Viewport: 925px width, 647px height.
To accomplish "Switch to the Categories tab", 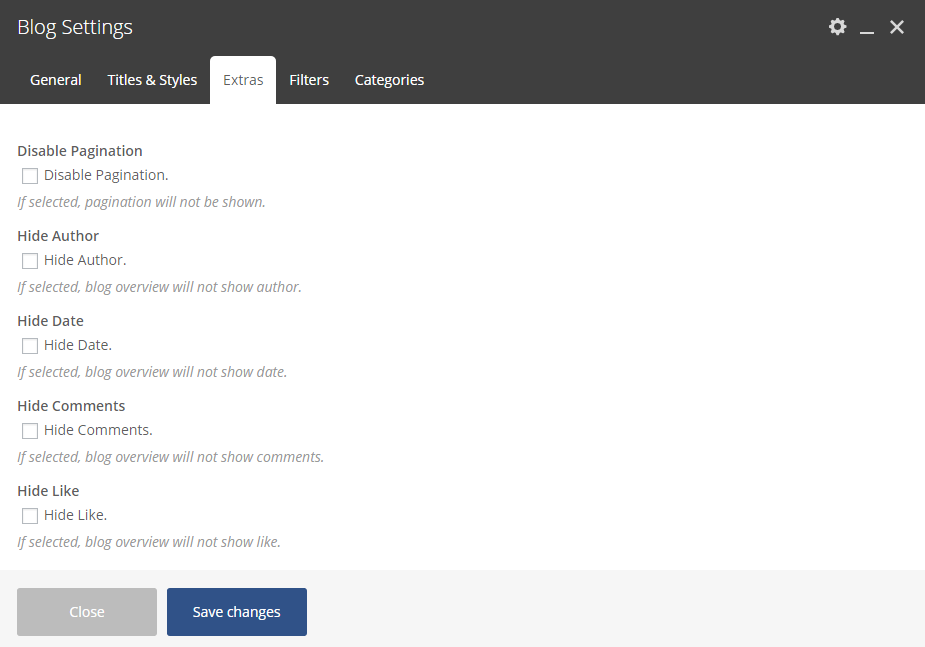I will [x=389, y=80].
